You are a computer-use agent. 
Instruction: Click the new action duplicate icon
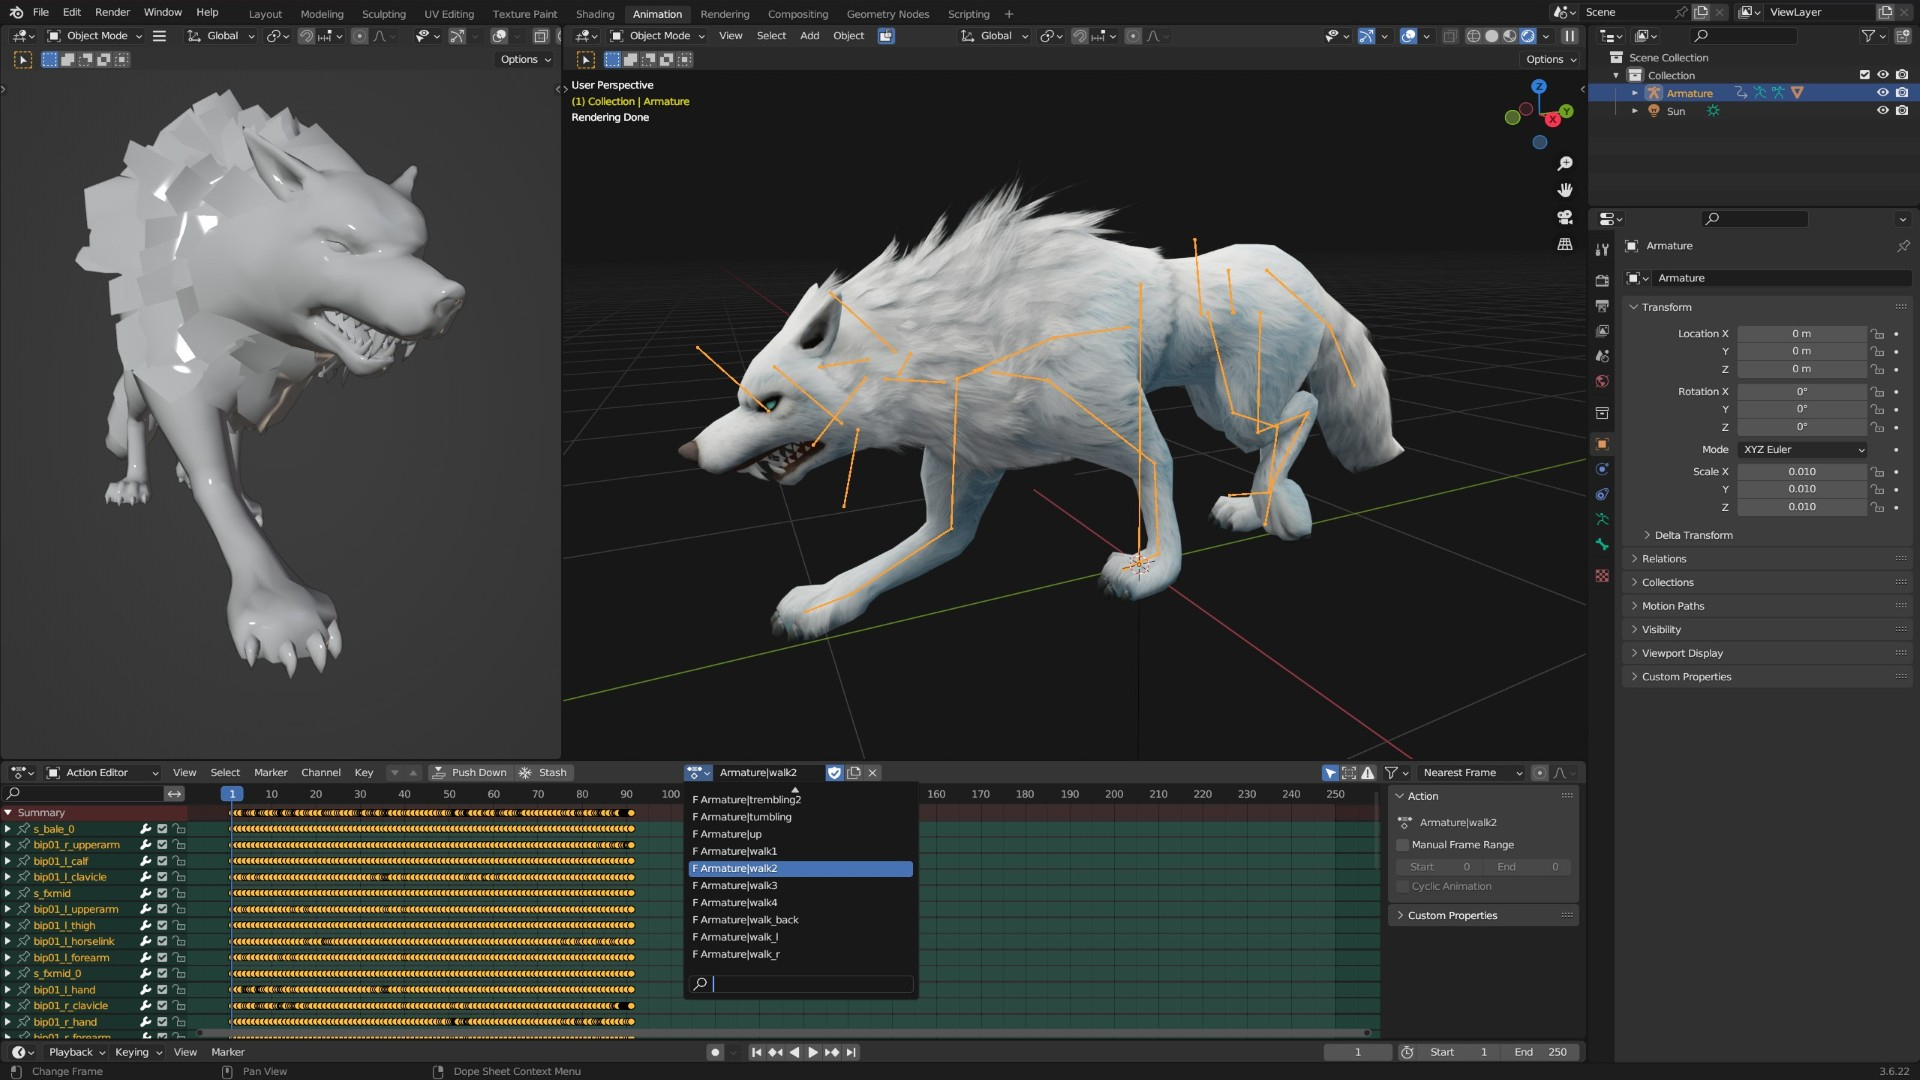pyautogui.click(x=854, y=772)
